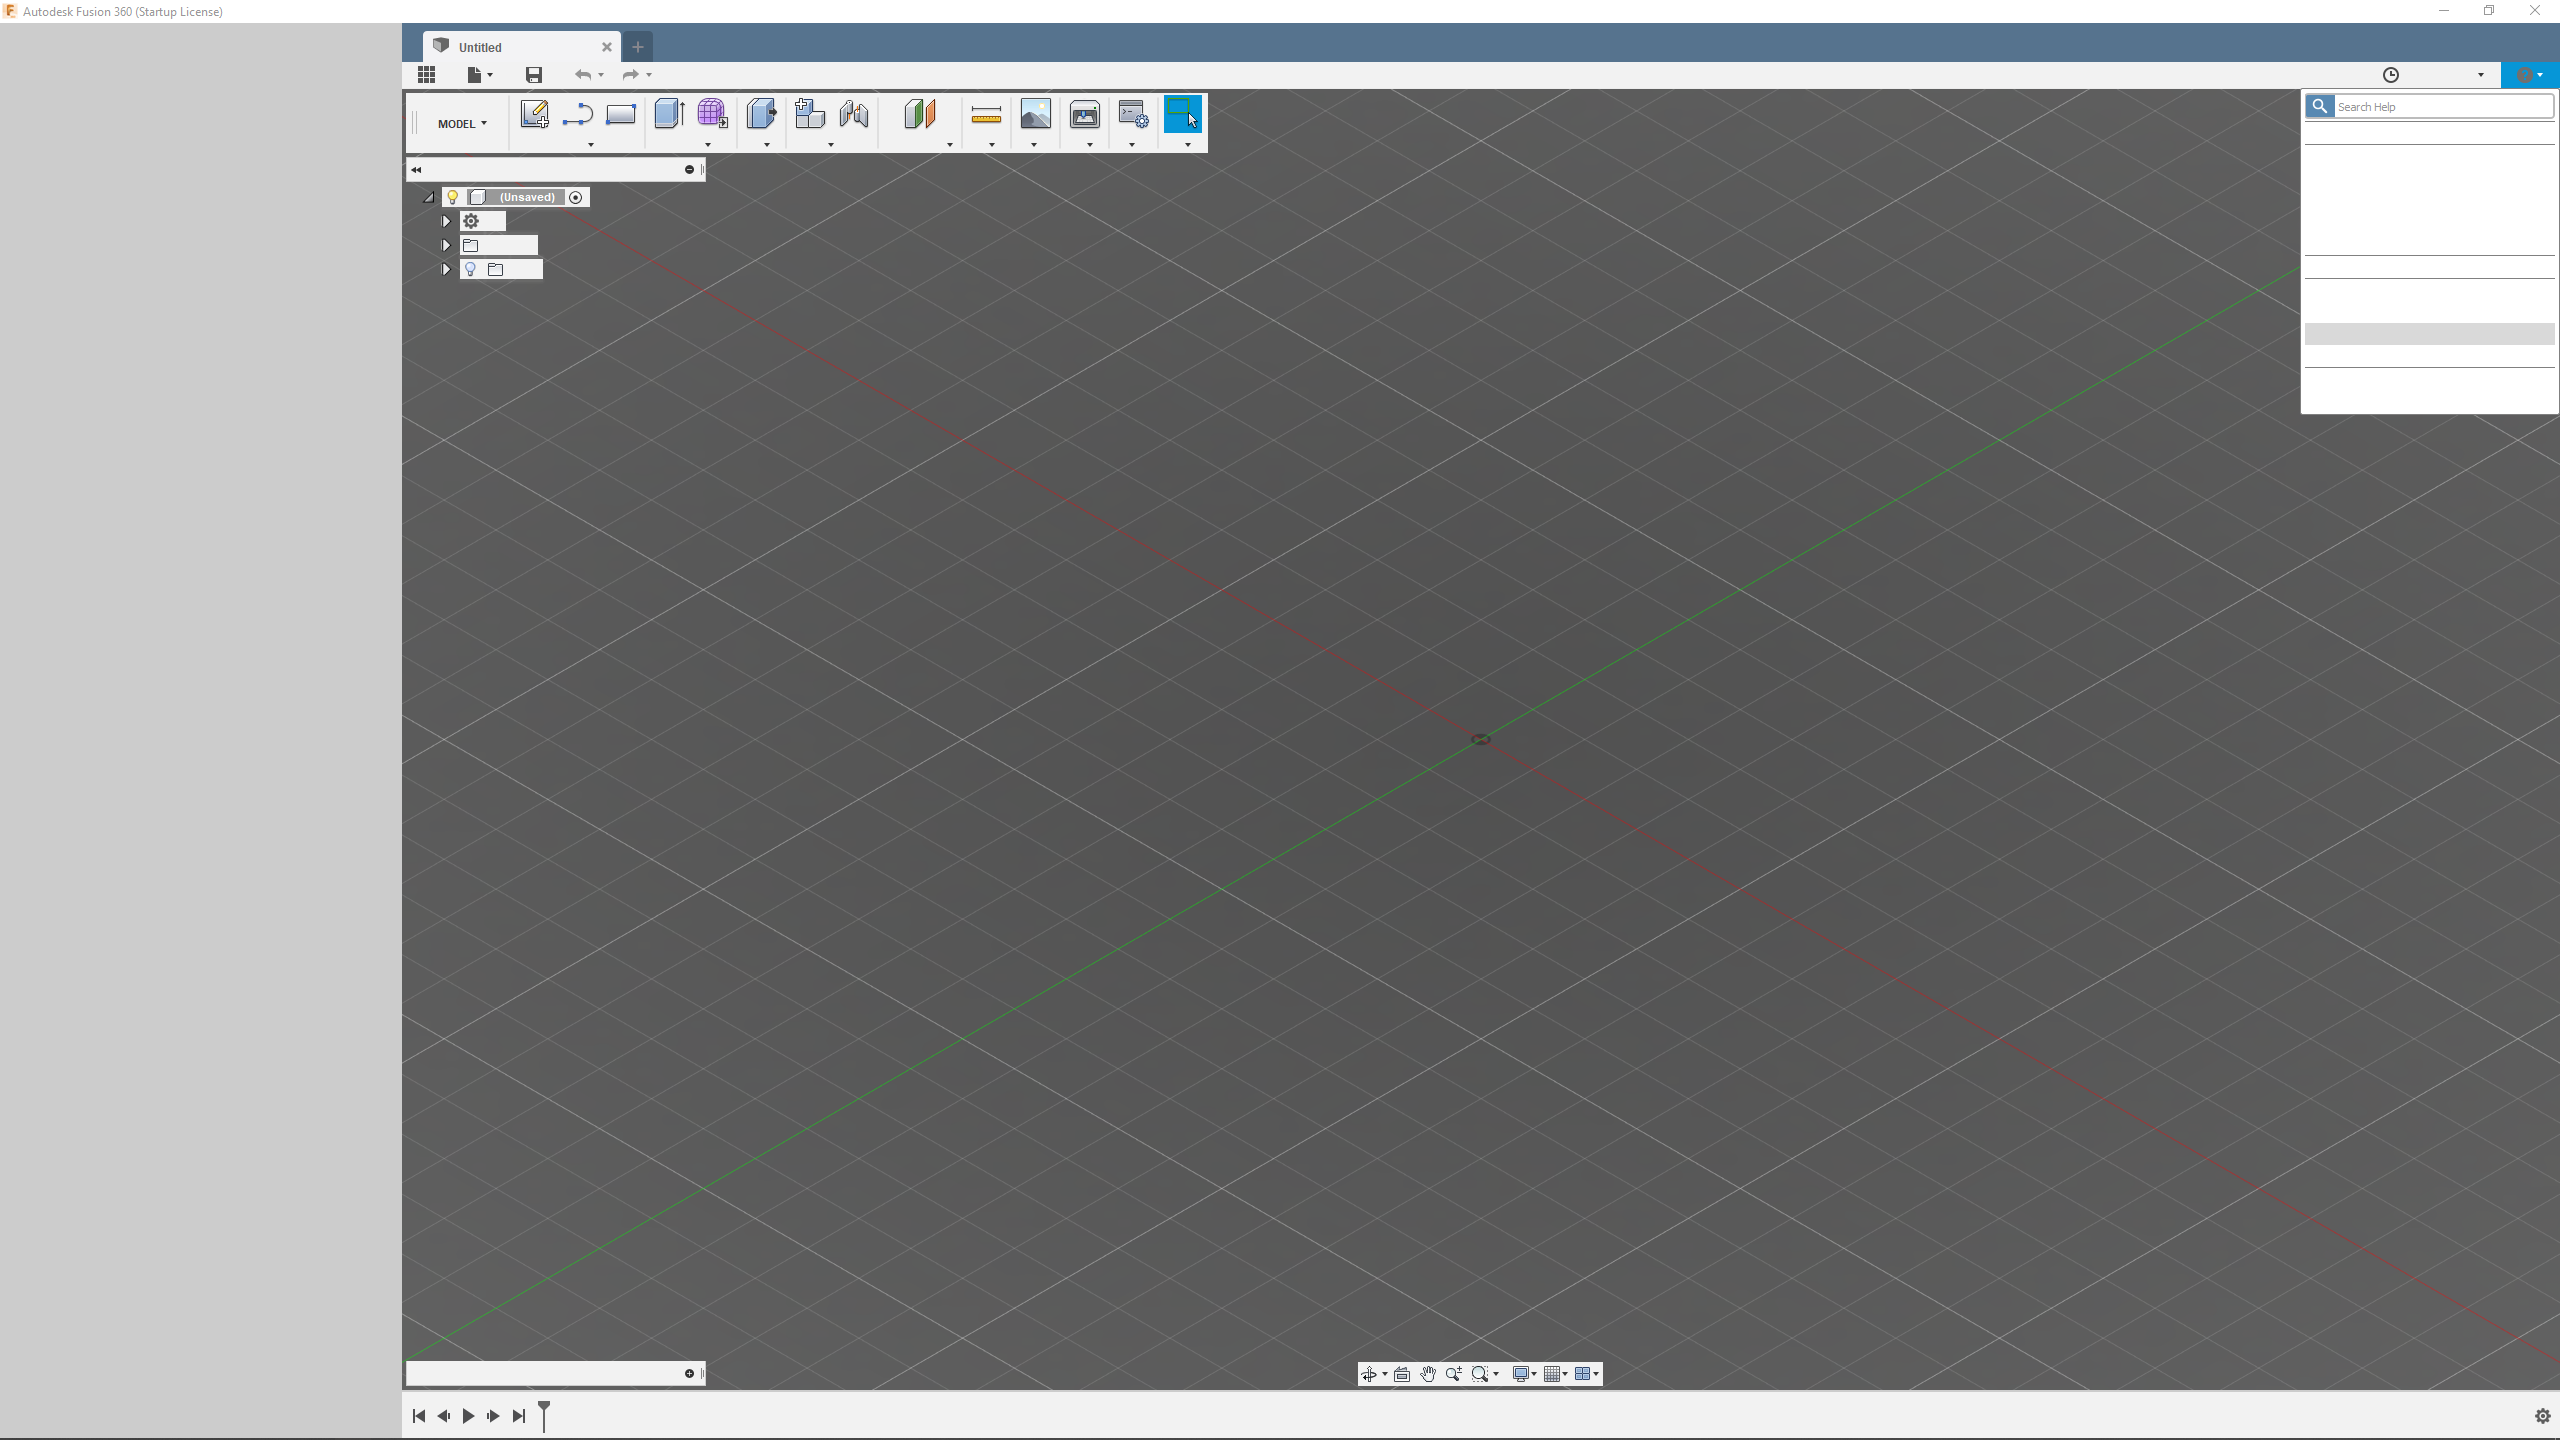Click the Insert image icon
Screen dimensions: 2560x1440
[x=1035, y=114]
